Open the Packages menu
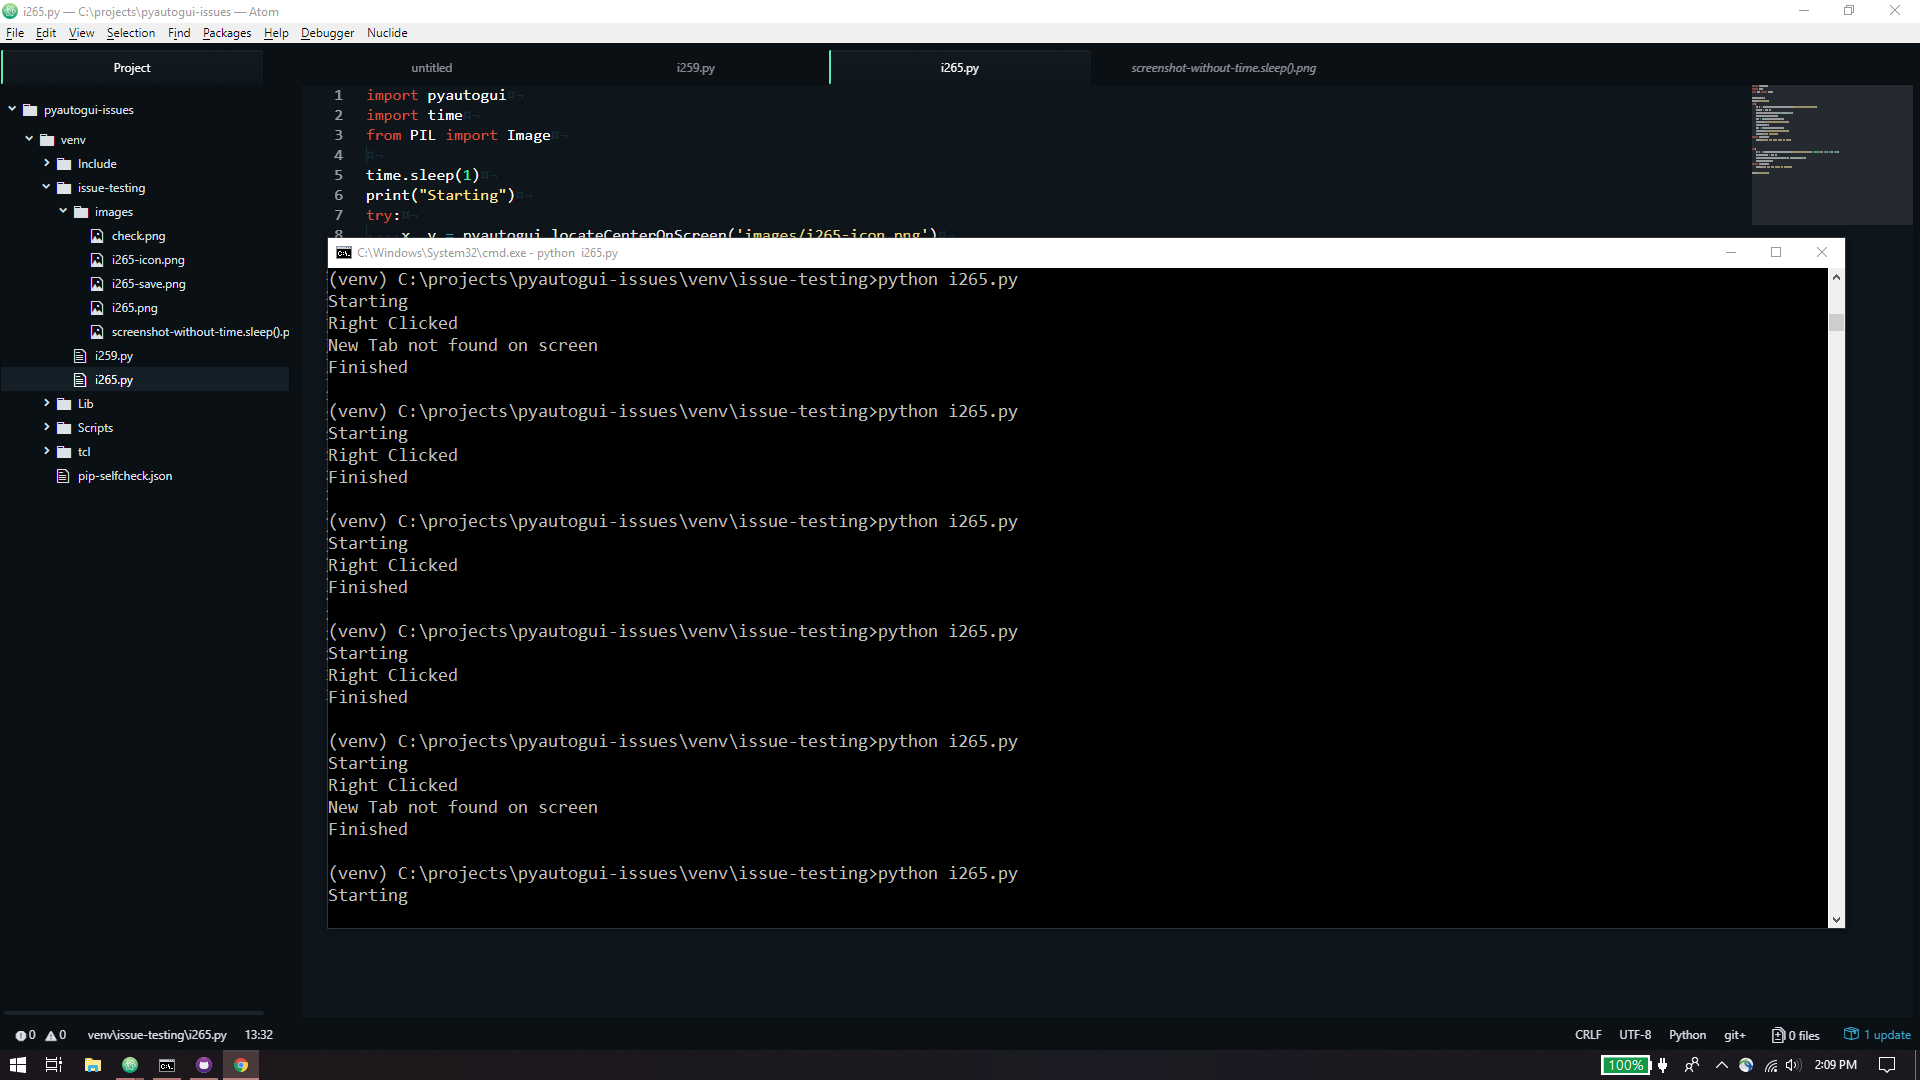1920x1080 pixels. 226,32
